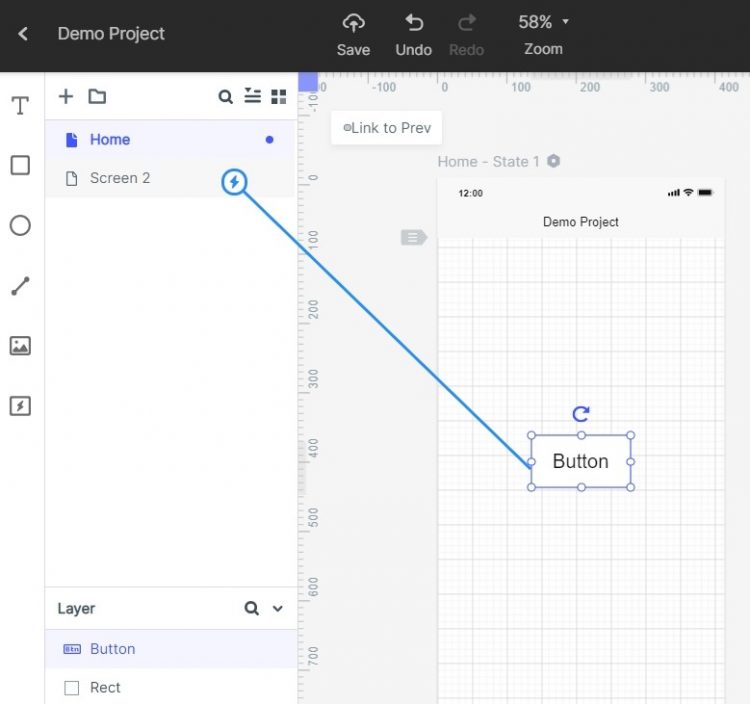750x704 pixels.
Task: Create a new folder in screens panel
Action: pos(97,96)
